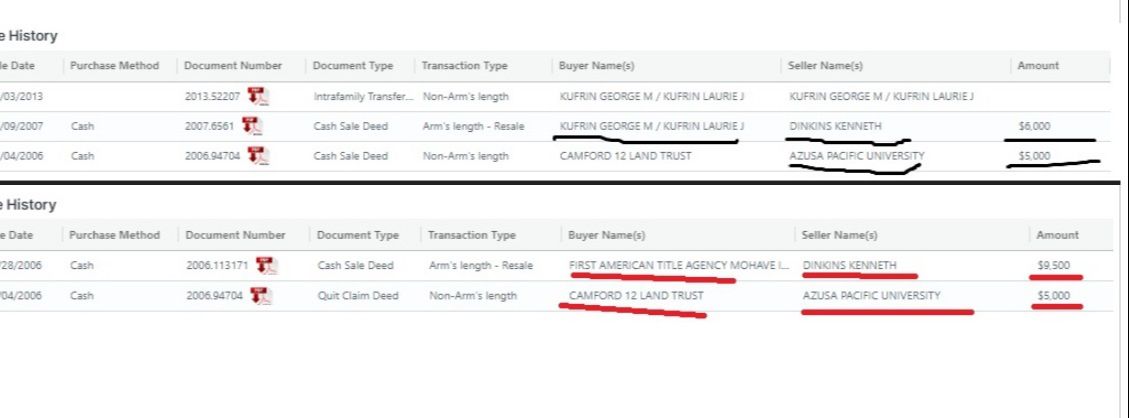Click the vertical scrollbar on right edge
Image resolution: width=1129 pixels, height=418 pixels.
(x=1123, y=200)
